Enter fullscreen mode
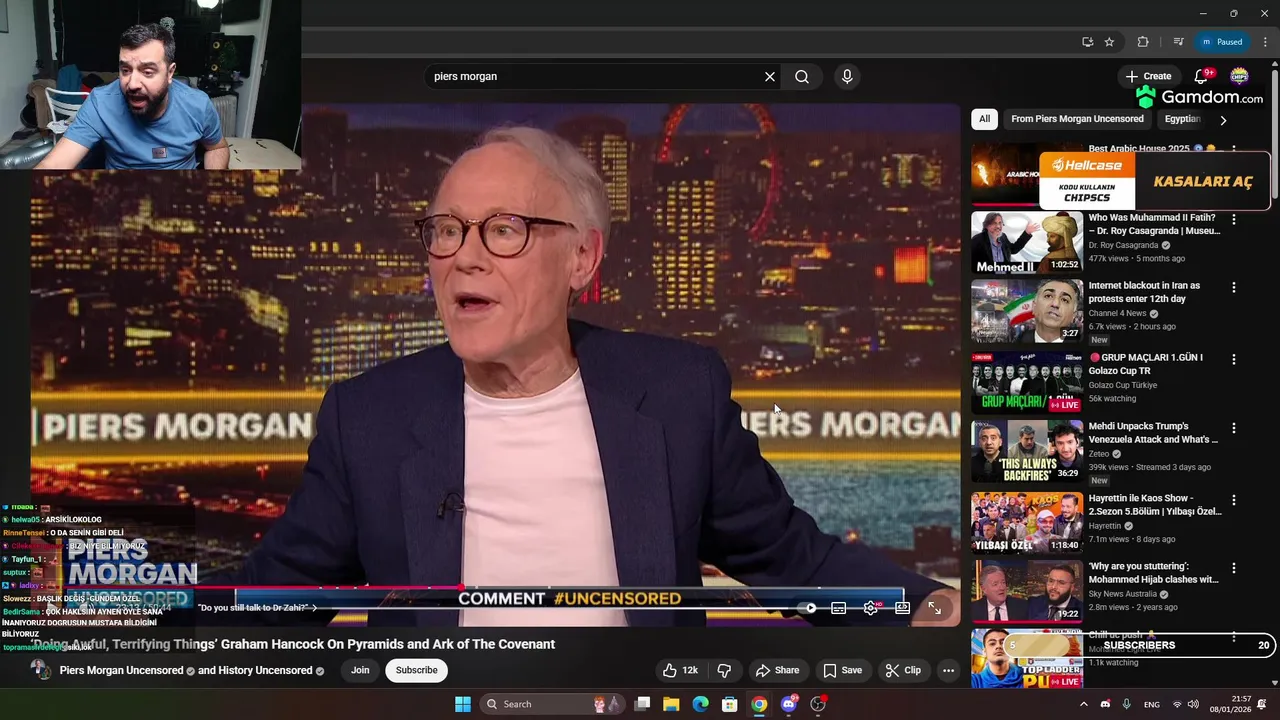 934,608
